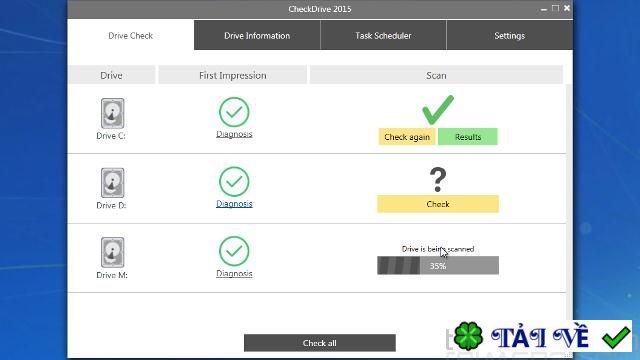Select the Drive D: hard disk icon
The image size is (640, 360).
pyautogui.click(x=112, y=183)
